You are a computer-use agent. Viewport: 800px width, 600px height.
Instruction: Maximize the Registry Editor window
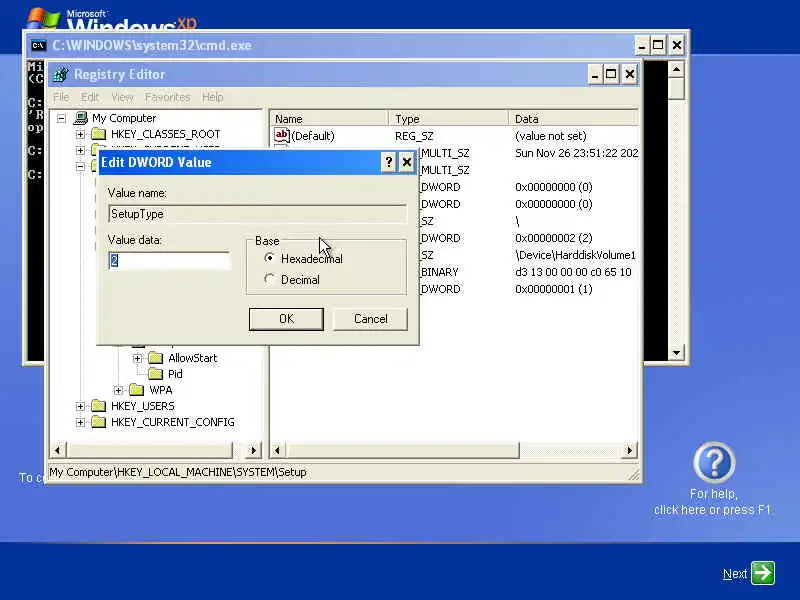click(611, 74)
